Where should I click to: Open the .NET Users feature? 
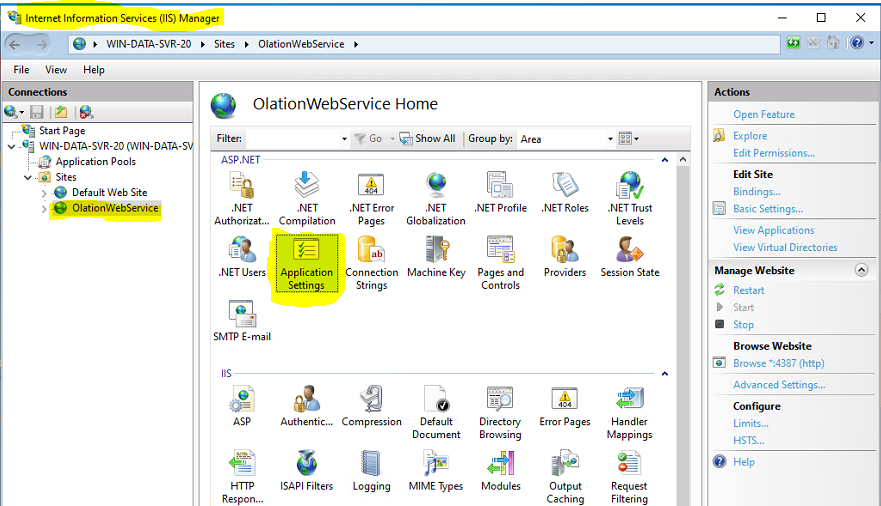(242, 257)
